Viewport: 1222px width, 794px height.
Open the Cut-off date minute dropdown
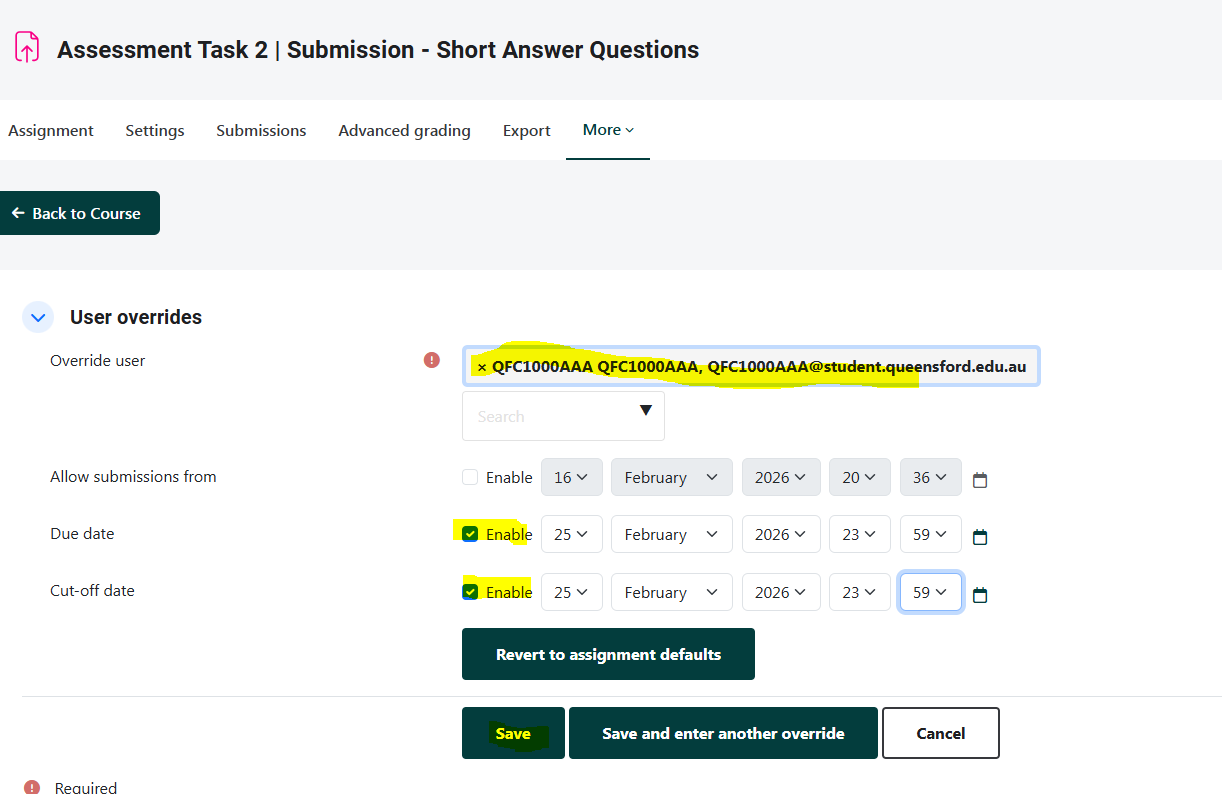tap(930, 592)
